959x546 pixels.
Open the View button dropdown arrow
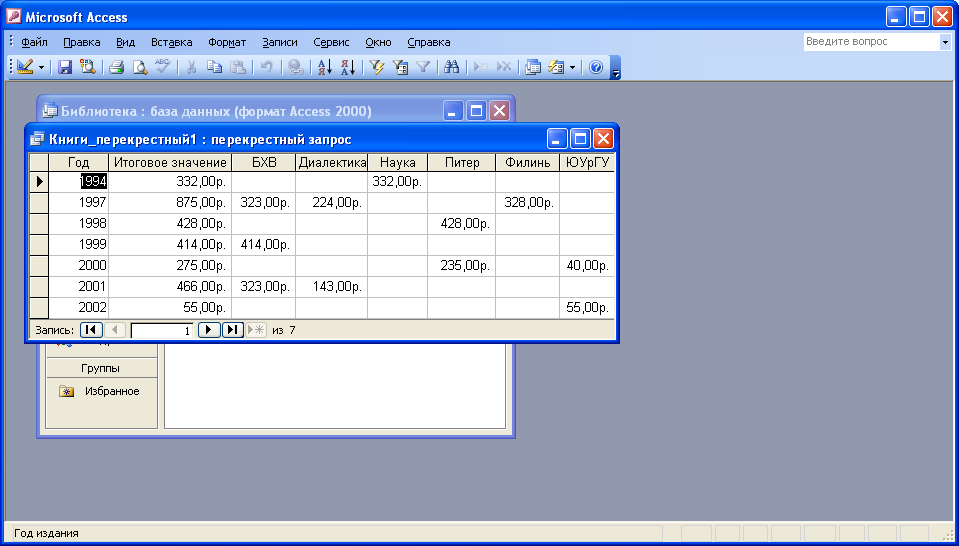41,67
